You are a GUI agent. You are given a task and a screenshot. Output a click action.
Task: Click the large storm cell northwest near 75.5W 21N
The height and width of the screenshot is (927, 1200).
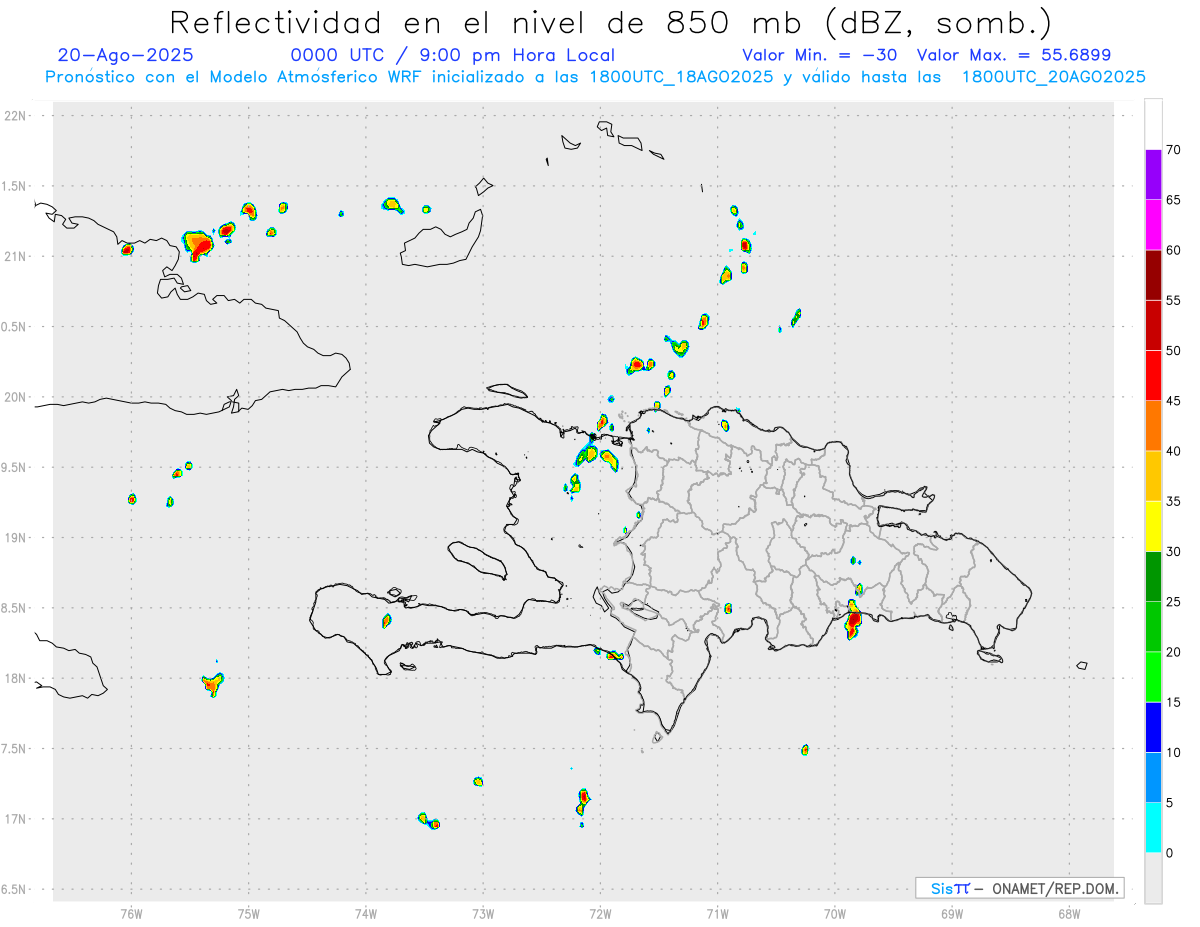[x=198, y=244]
